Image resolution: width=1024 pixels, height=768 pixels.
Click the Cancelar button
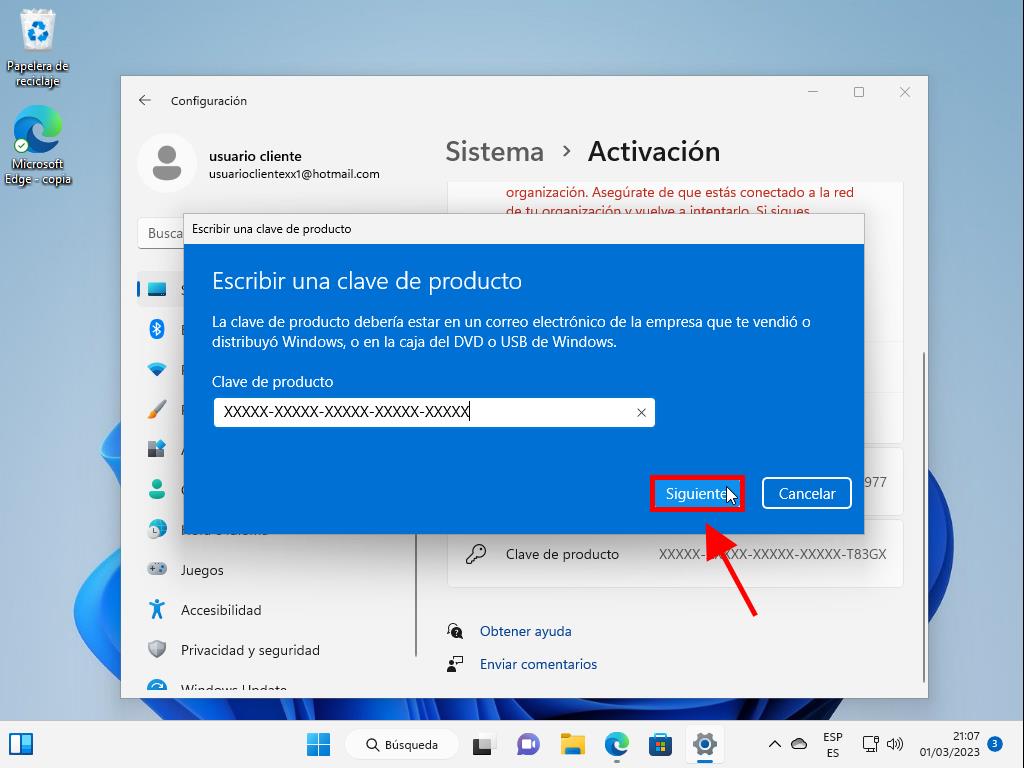(806, 494)
